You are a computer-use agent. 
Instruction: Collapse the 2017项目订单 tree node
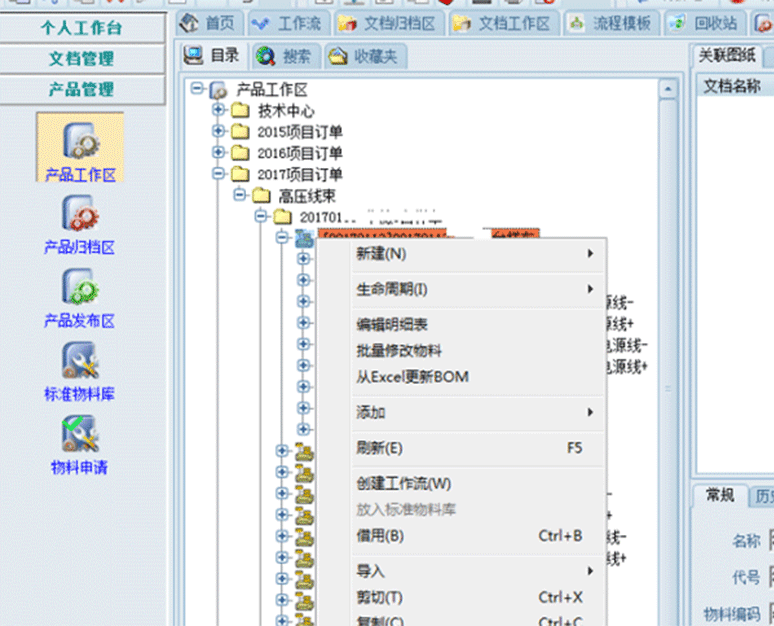coord(219,174)
